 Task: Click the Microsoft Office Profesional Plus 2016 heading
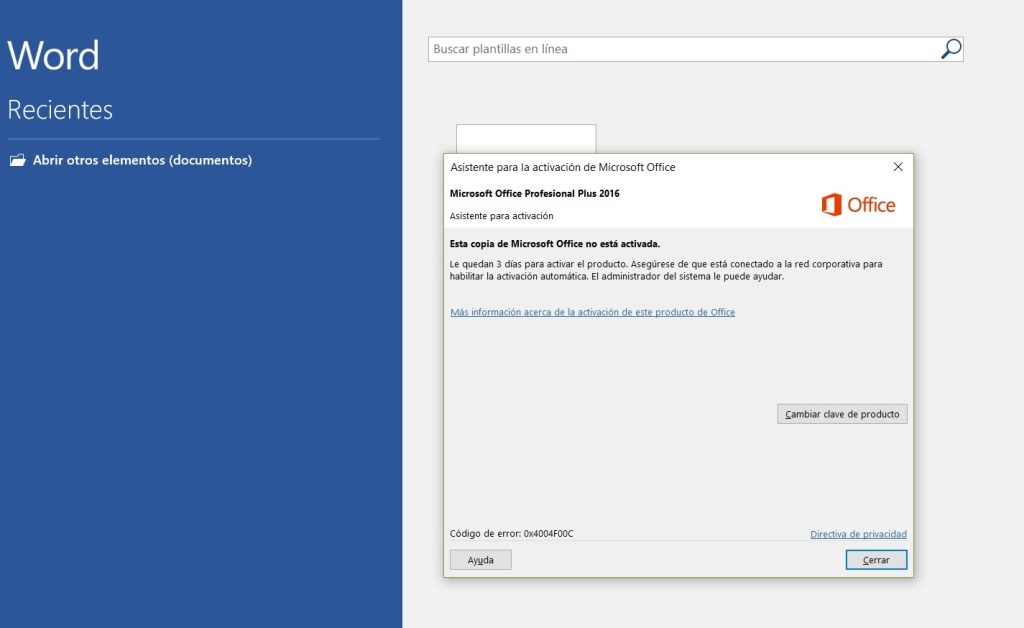click(x=534, y=193)
